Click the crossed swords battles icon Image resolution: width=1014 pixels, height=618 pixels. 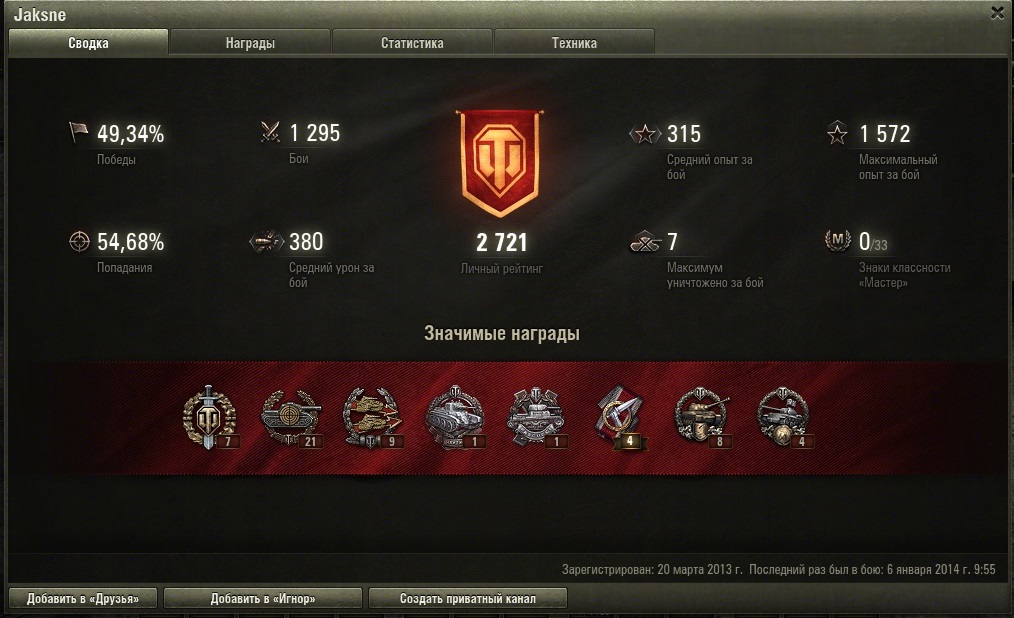[270, 132]
